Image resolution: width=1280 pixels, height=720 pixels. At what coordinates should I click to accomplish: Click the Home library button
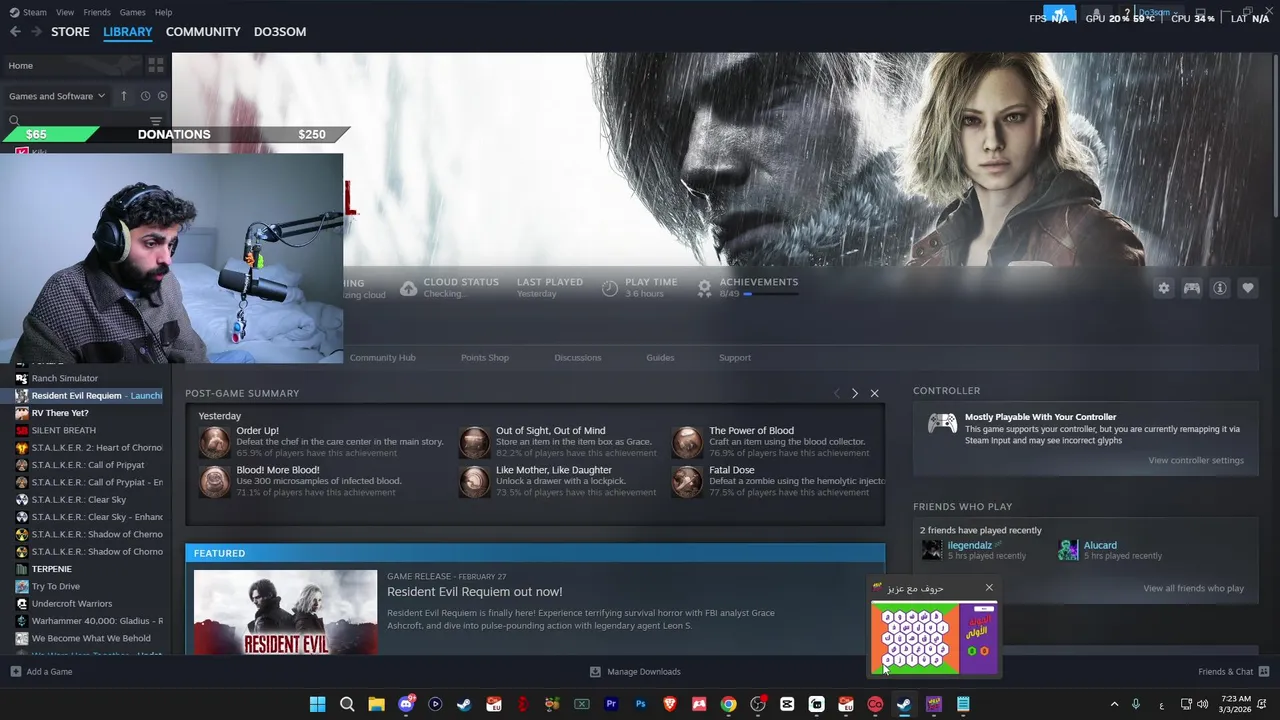click(71, 65)
